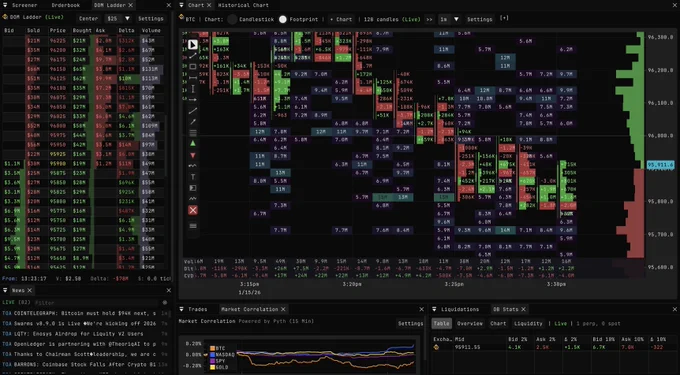This screenshot has height=375, width=680.
Task: Close the Chart tab
Action: click(209, 5)
